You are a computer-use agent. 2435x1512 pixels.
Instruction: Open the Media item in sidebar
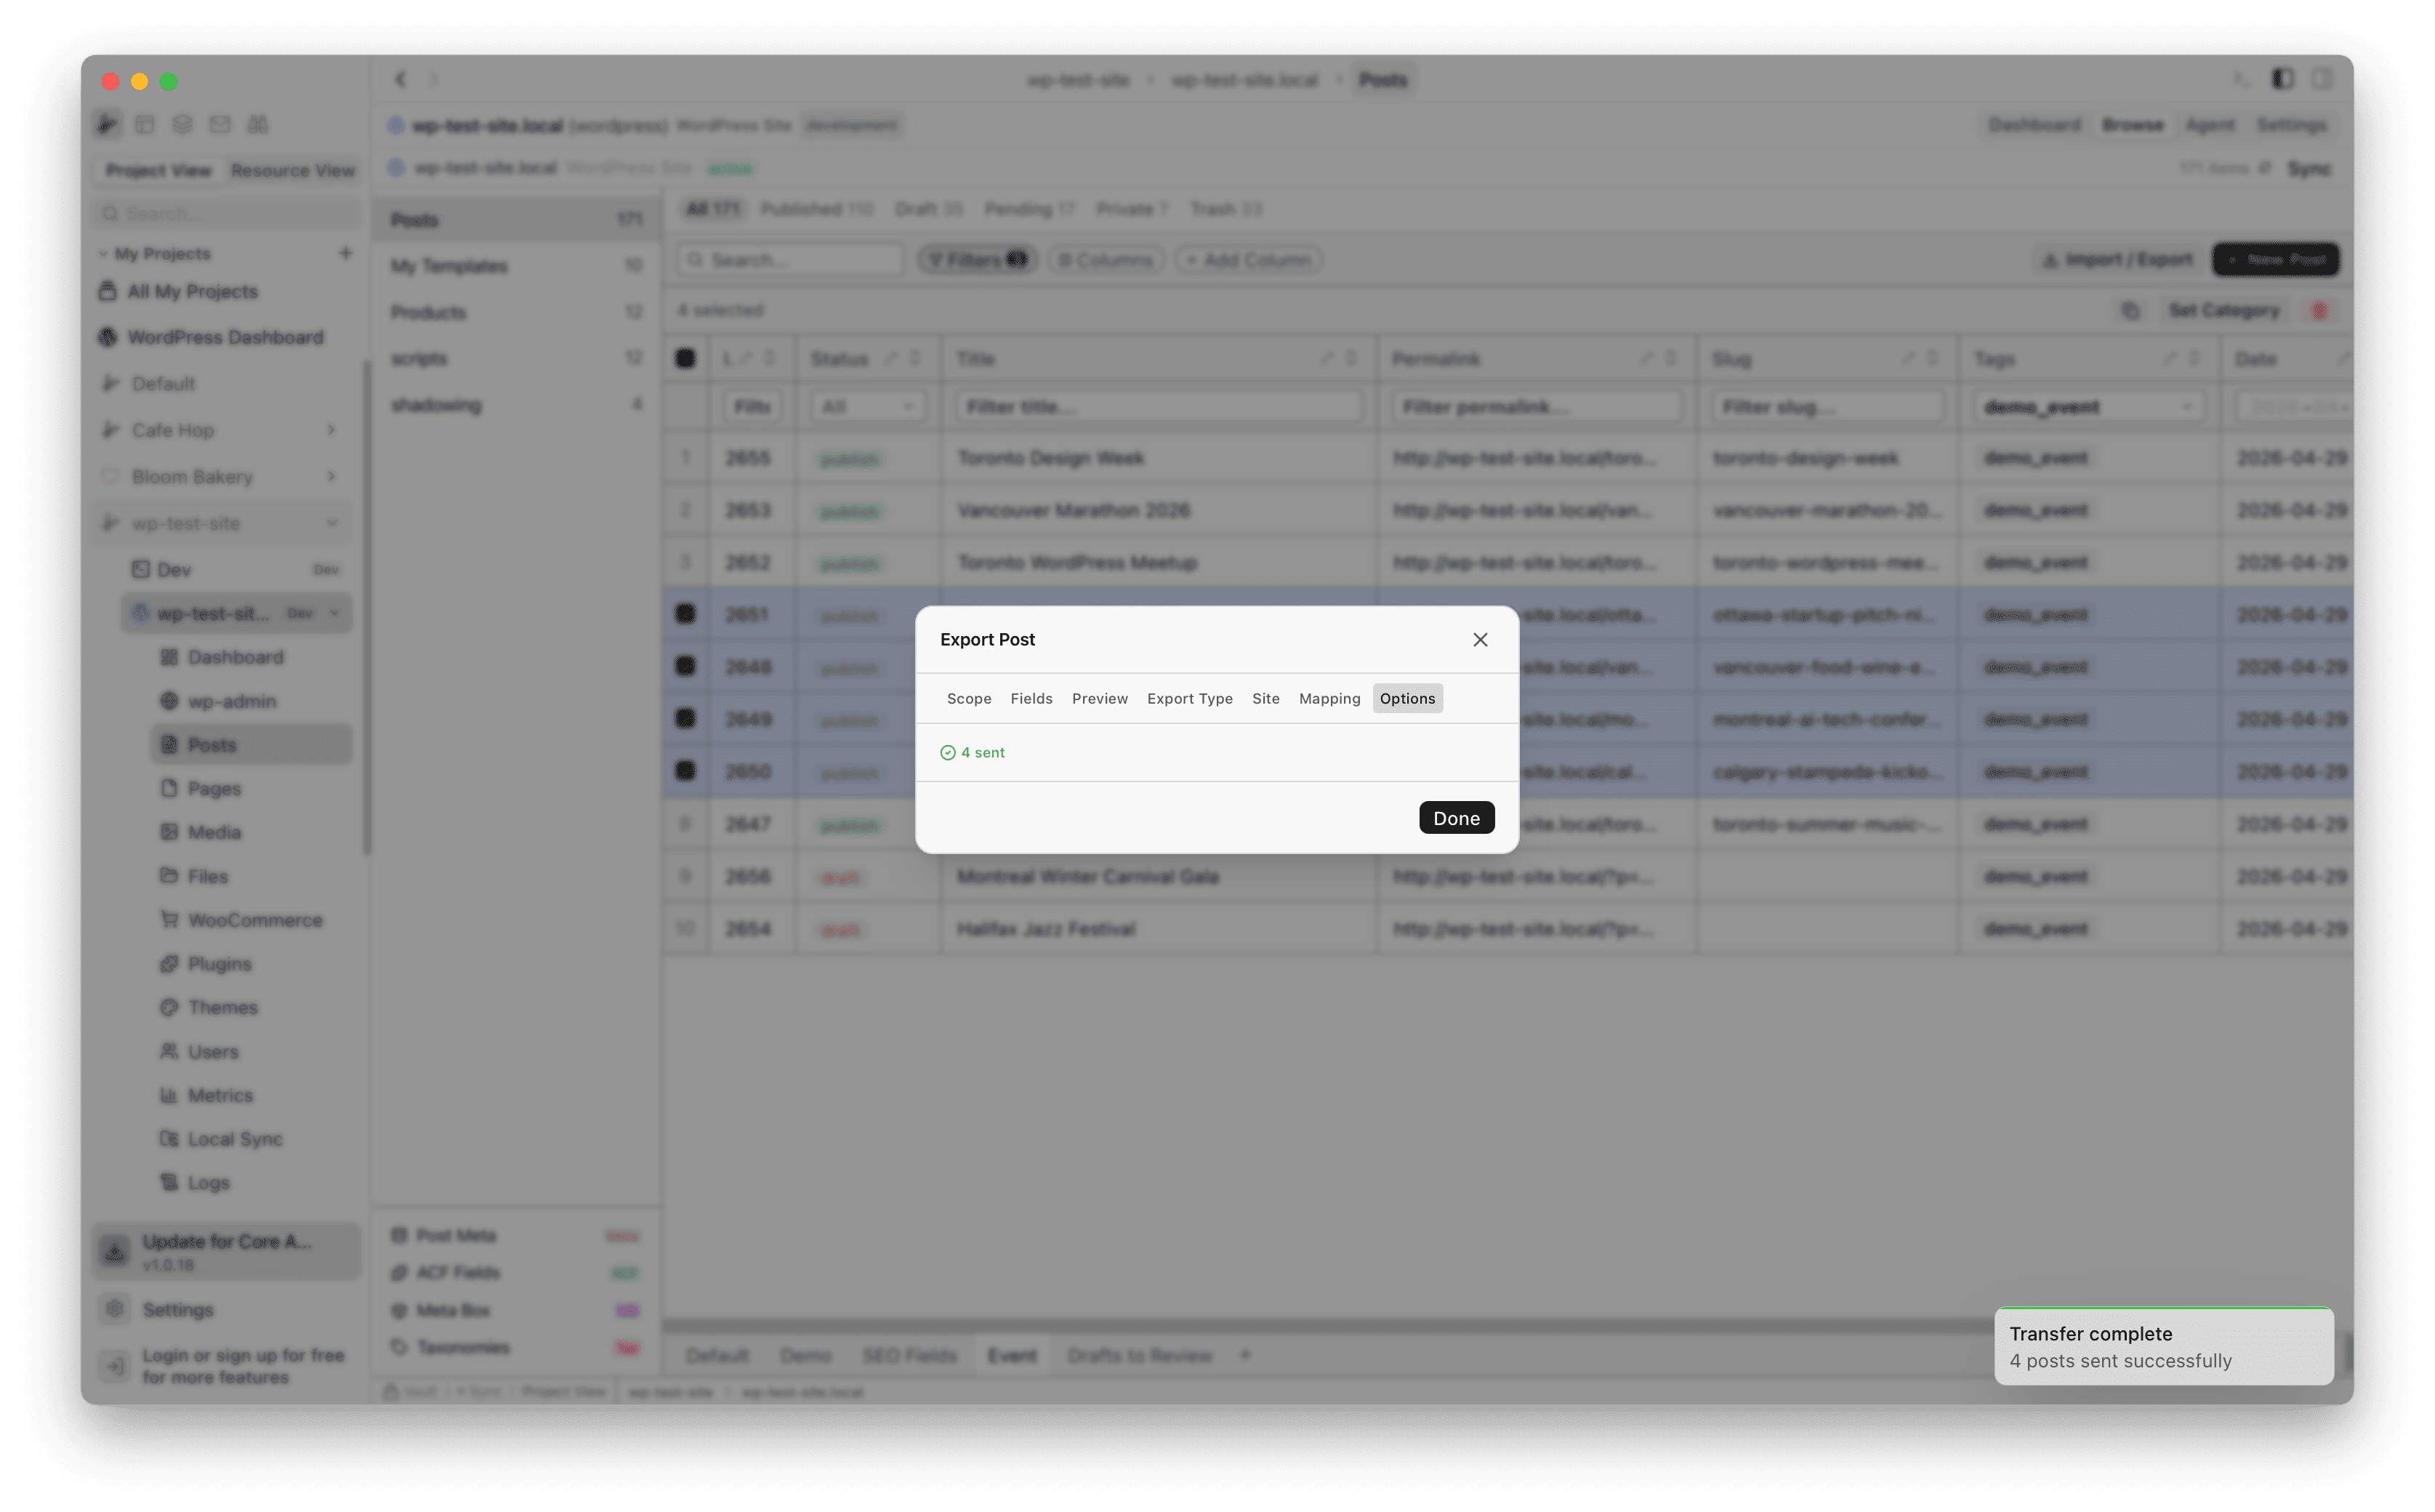(214, 832)
